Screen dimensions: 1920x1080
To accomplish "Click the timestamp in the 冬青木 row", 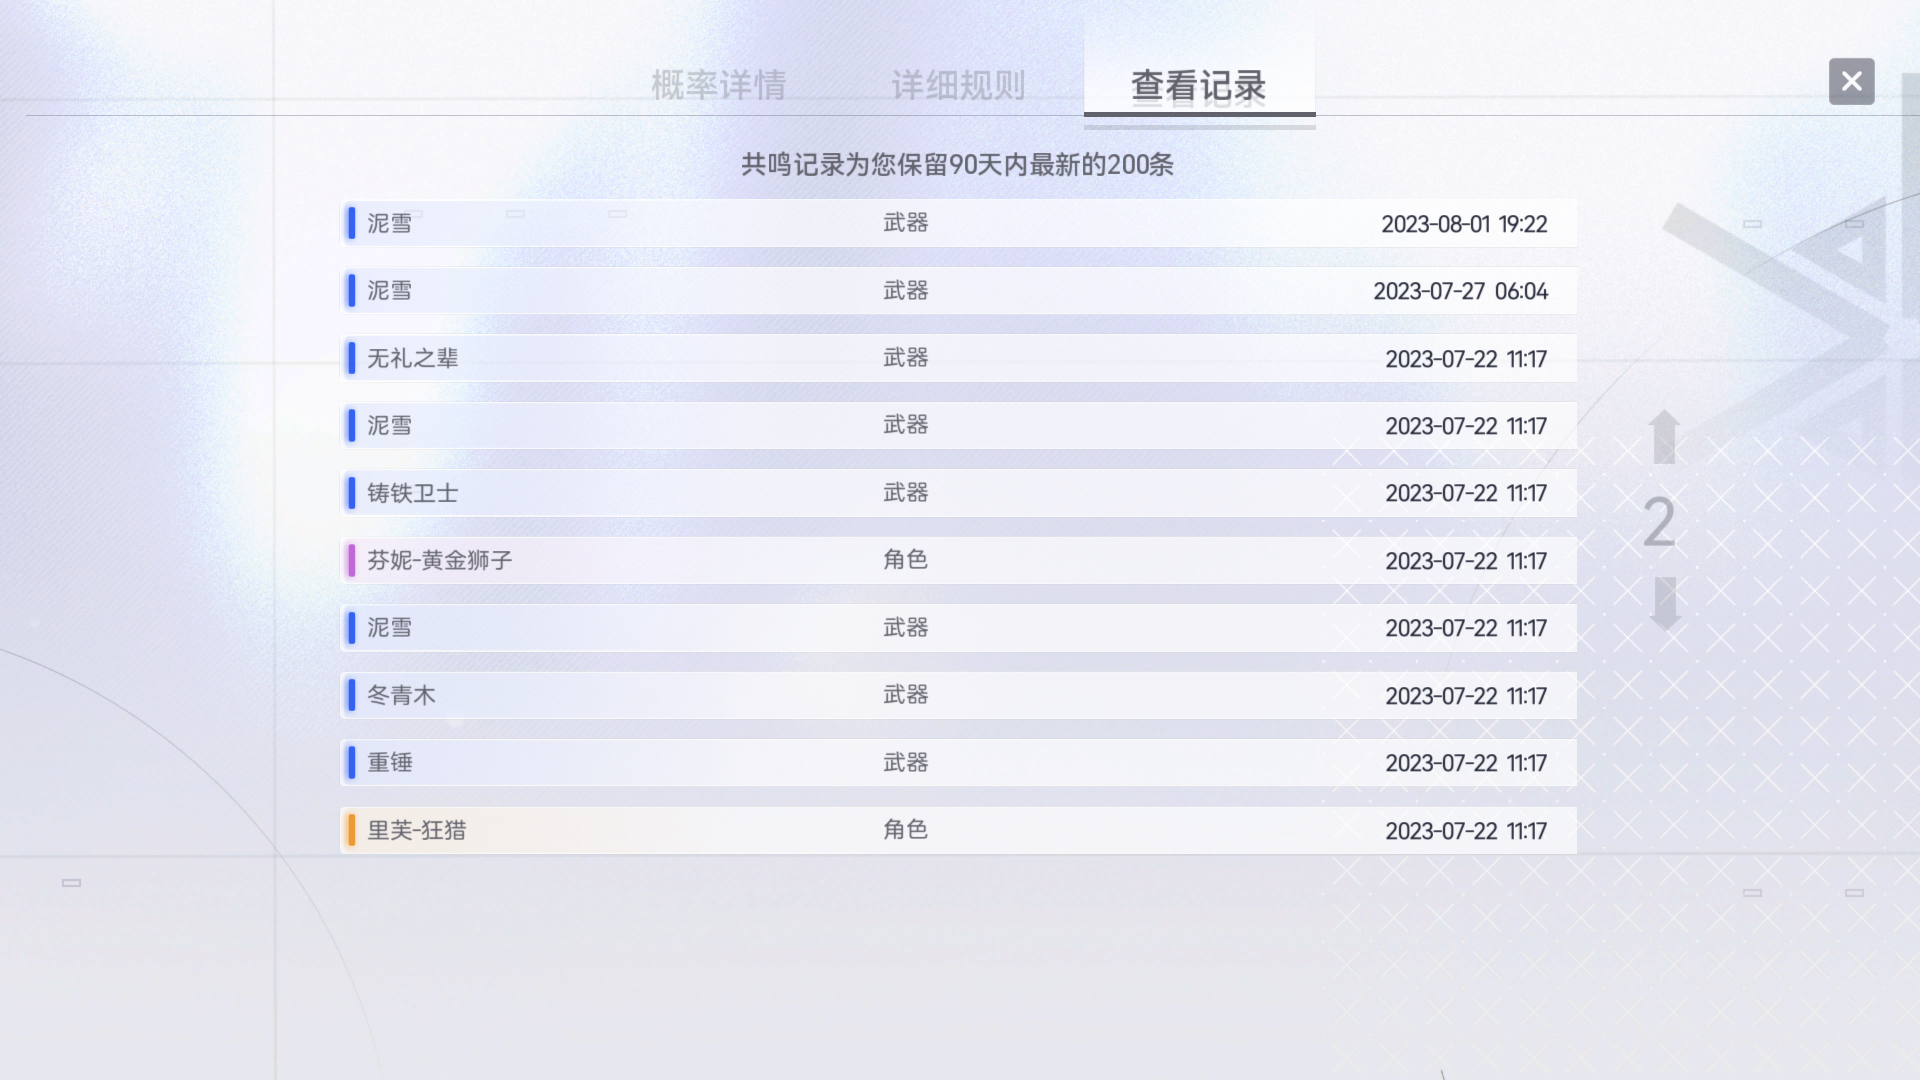I will click(1466, 696).
